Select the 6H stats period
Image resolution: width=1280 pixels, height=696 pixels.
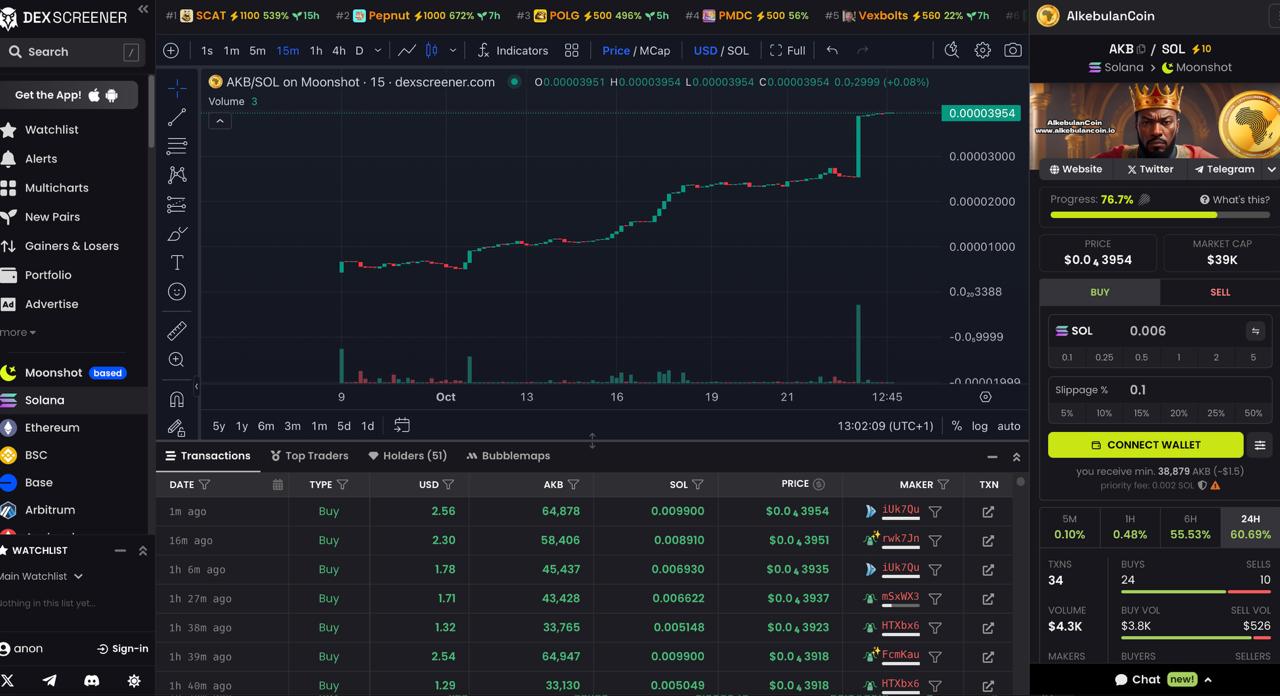point(1190,527)
